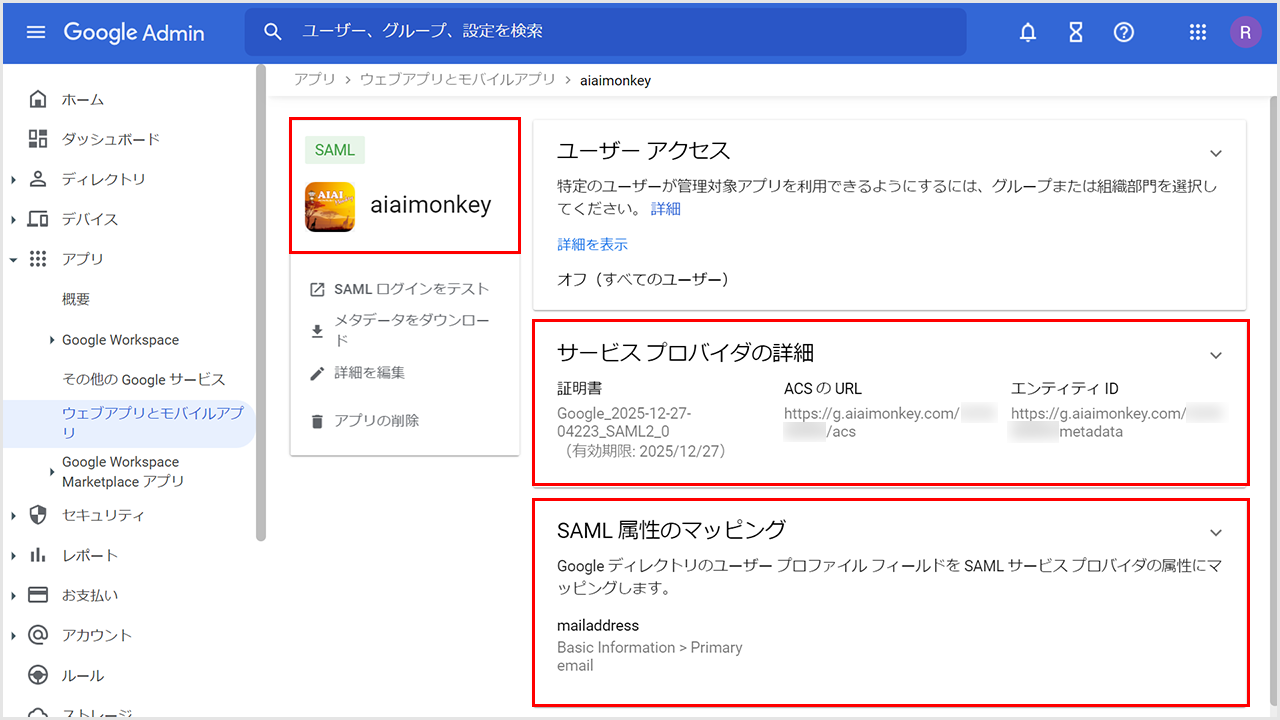Image resolution: width=1280 pixels, height=720 pixels.
Task: Open the main hamburger menu
Action: tap(36, 32)
